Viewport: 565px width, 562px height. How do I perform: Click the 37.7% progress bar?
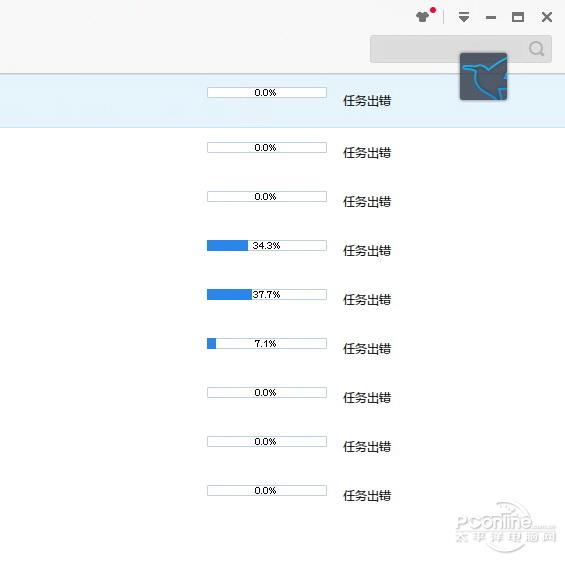[267, 295]
